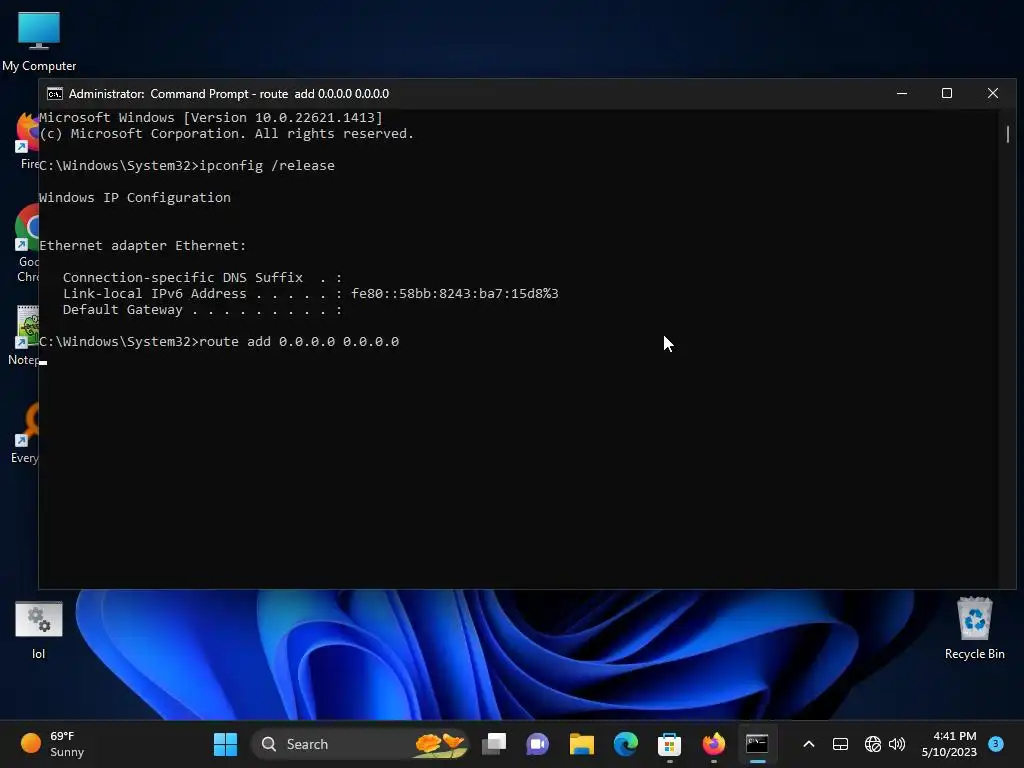
Task: Maximize the Command Prompt window
Action: point(947,93)
